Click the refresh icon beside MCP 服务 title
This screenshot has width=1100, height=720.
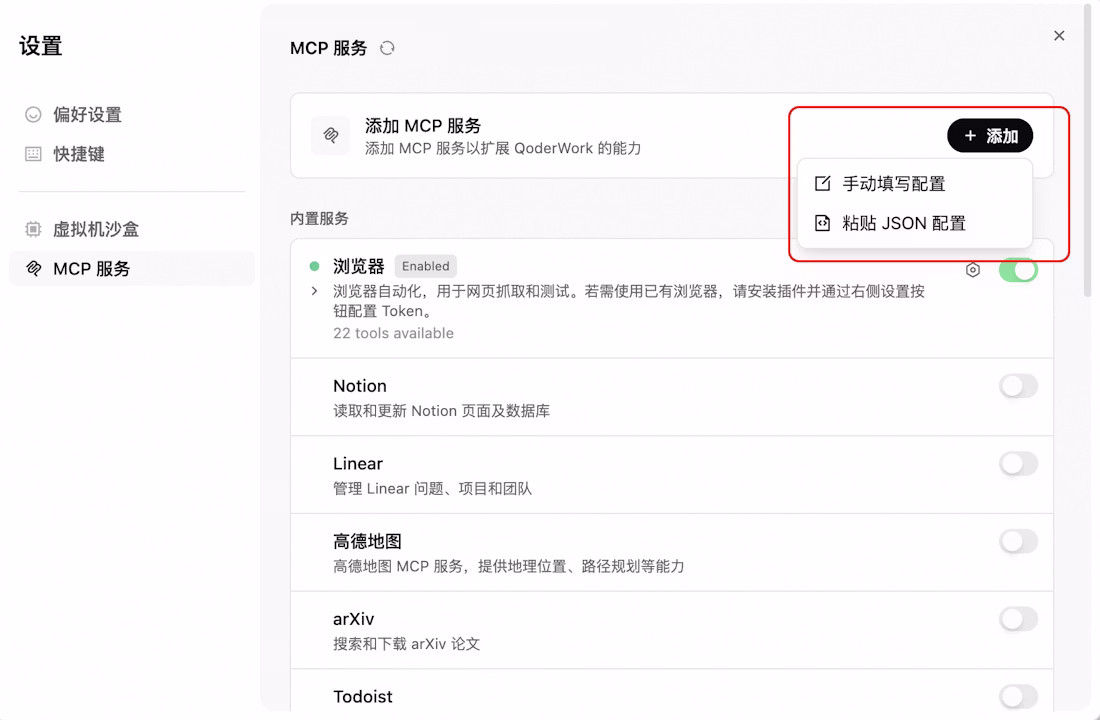tap(387, 48)
